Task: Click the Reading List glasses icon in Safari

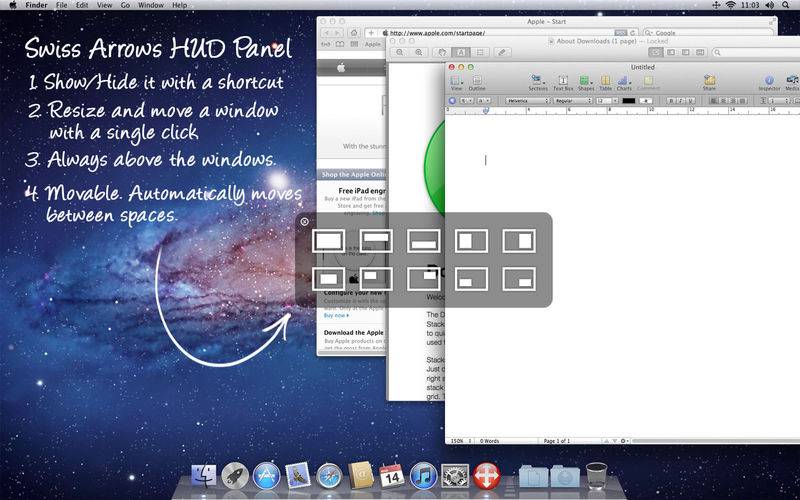Action: pos(326,44)
